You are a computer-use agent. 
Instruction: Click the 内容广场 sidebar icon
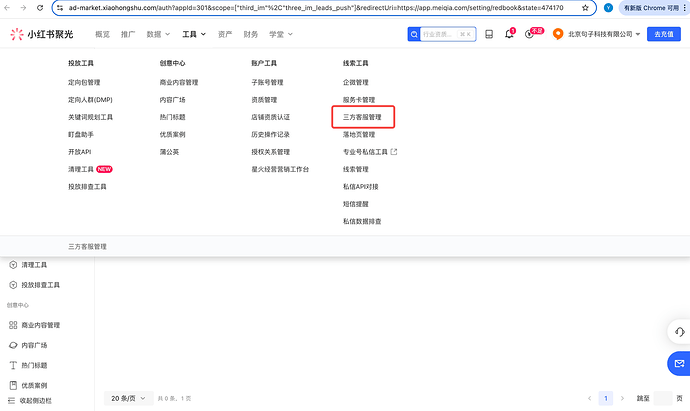point(13,345)
